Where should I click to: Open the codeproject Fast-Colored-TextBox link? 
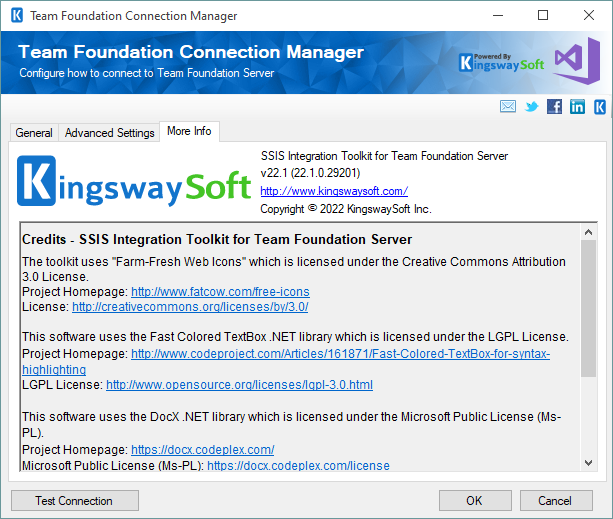tap(341, 354)
